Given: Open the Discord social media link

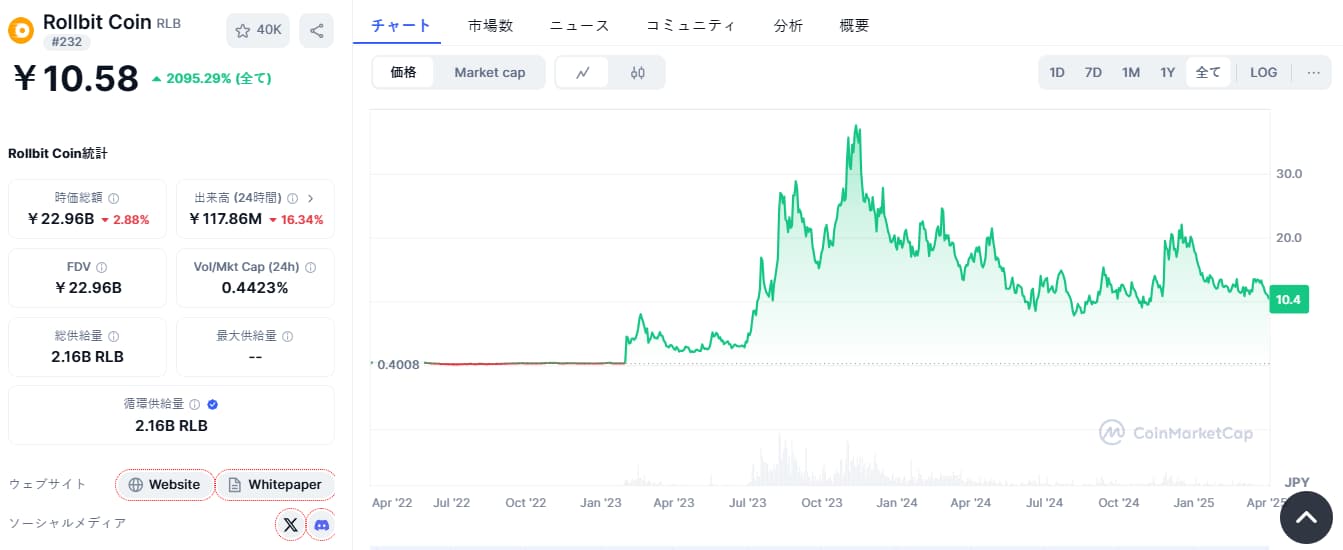Looking at the screenshot, I should (x=321, y=524).
